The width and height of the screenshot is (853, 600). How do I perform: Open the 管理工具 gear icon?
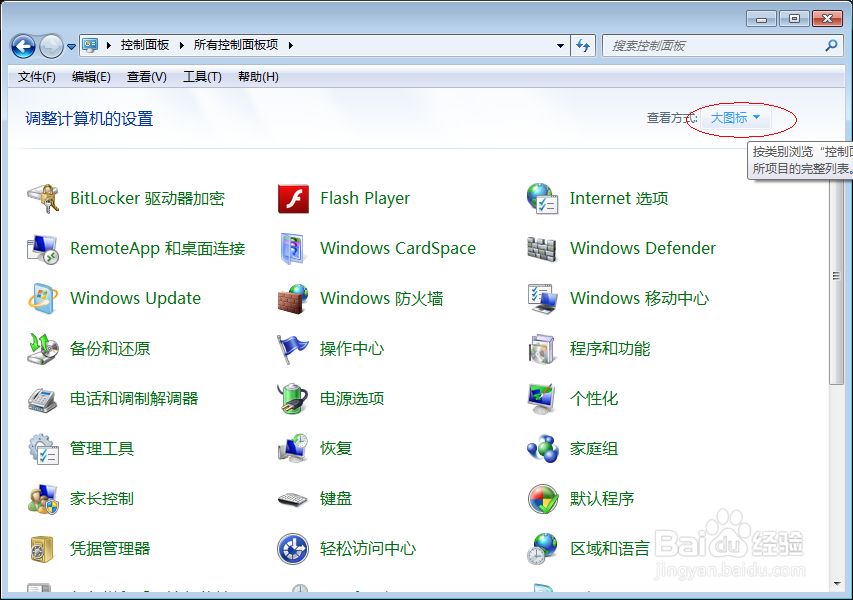[43, 449]
